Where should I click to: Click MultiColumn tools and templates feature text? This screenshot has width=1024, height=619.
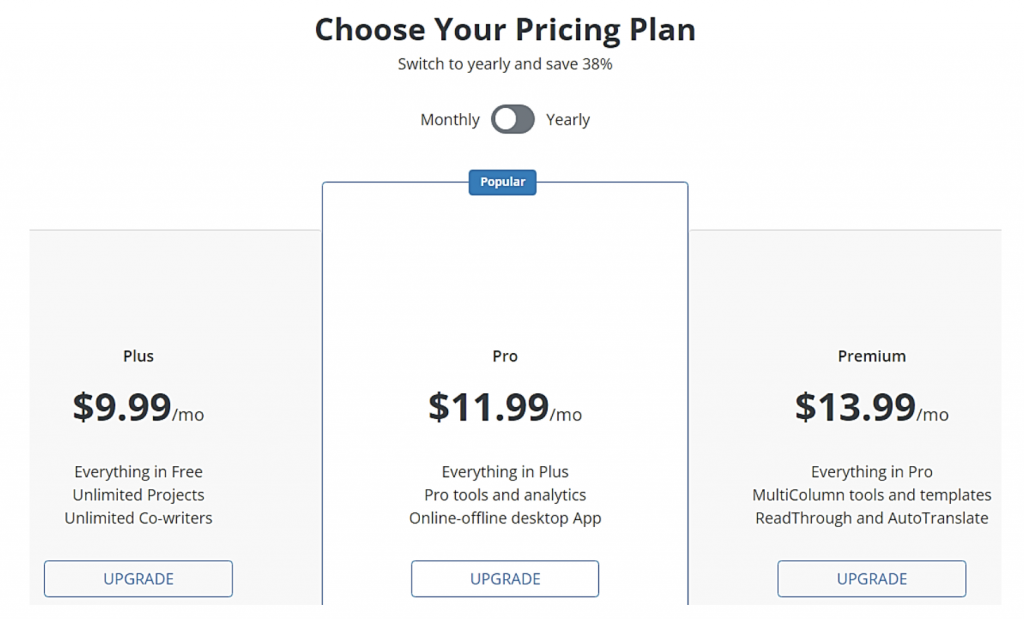point(872,495)
